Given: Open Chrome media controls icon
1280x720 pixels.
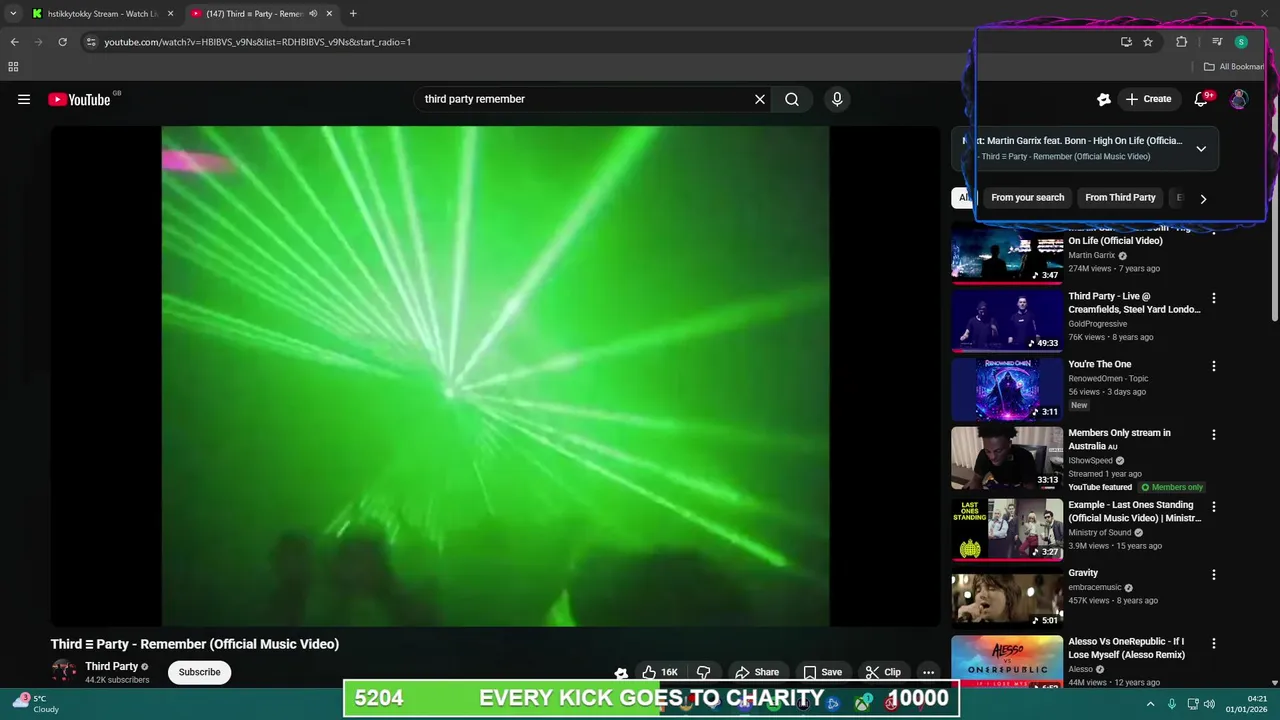Looking at the screenshot, I should click(1217, 42).
